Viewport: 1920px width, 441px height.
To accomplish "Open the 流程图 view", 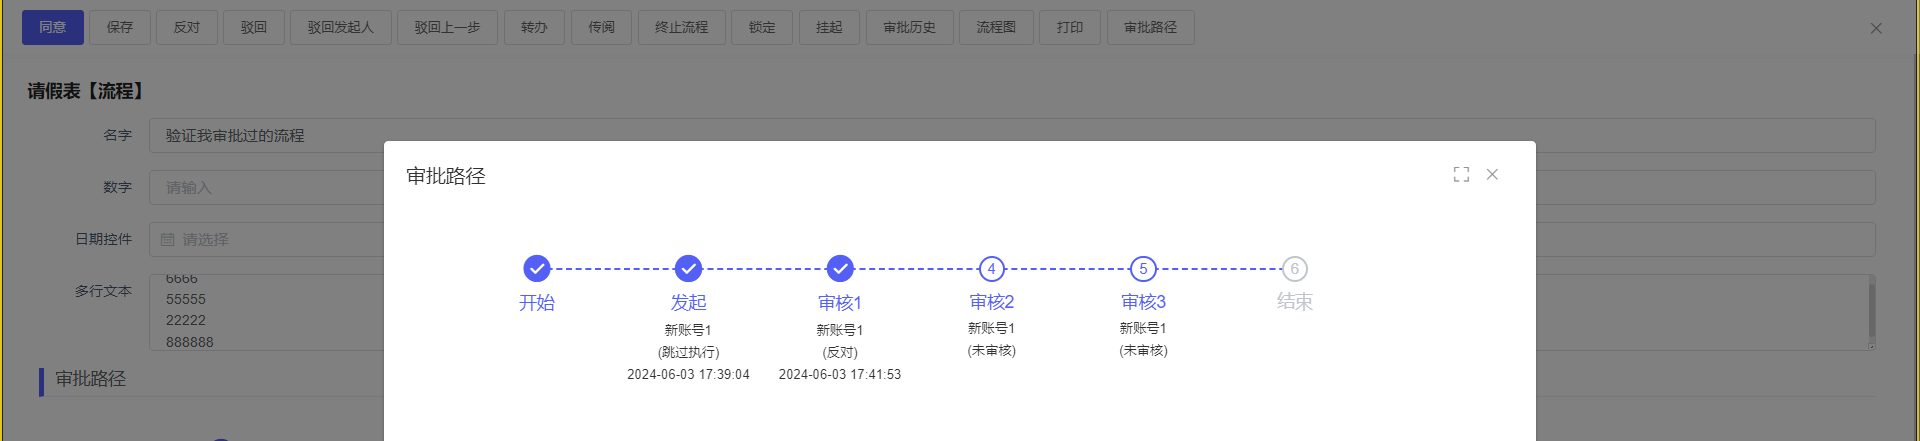I will click(x=996, y=28).
